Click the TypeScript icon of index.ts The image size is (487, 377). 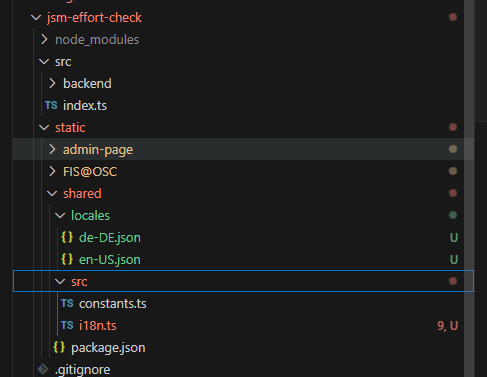click(x=51, y=106)
